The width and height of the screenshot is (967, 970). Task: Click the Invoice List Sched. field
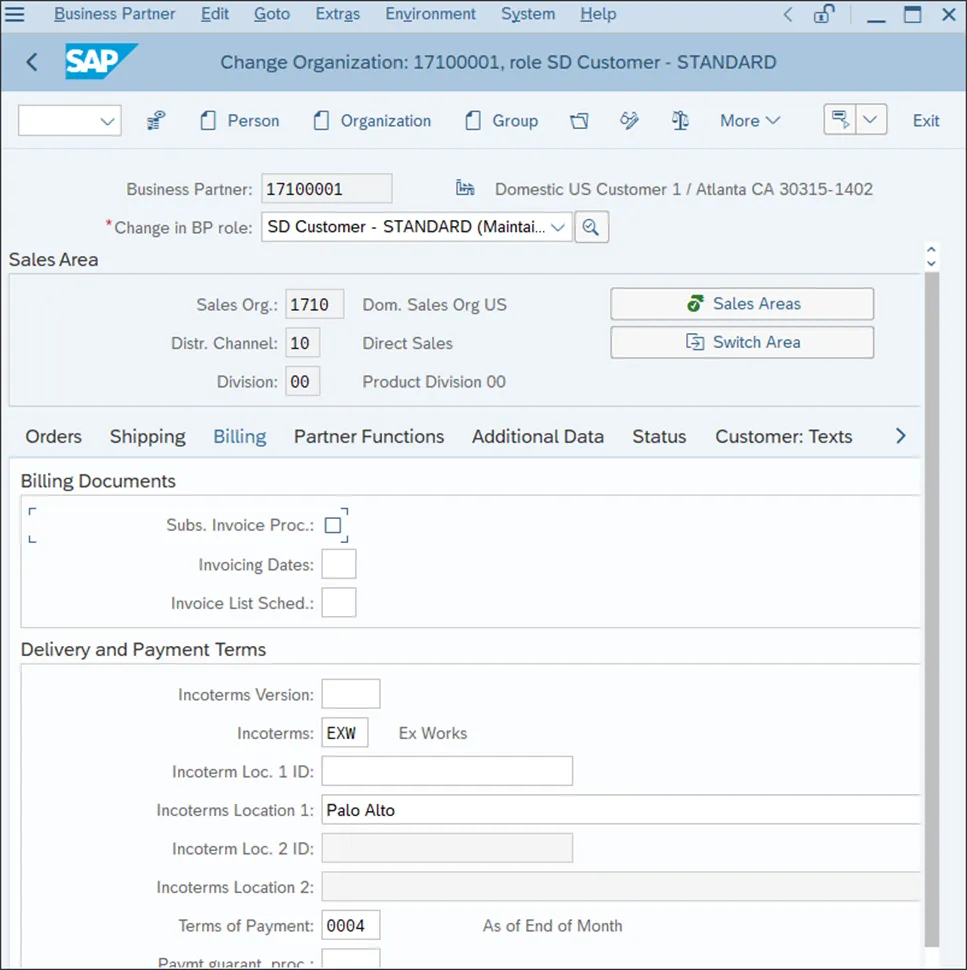pyautogui.click(x=338, y=603)
